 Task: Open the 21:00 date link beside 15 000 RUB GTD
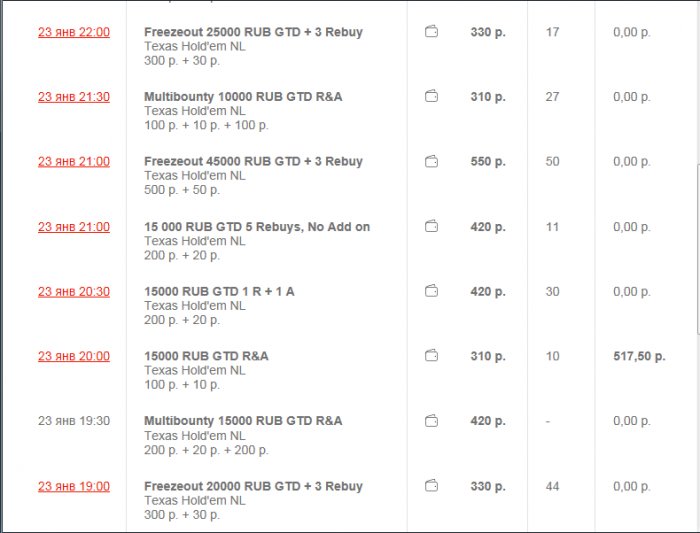(74, 227)
